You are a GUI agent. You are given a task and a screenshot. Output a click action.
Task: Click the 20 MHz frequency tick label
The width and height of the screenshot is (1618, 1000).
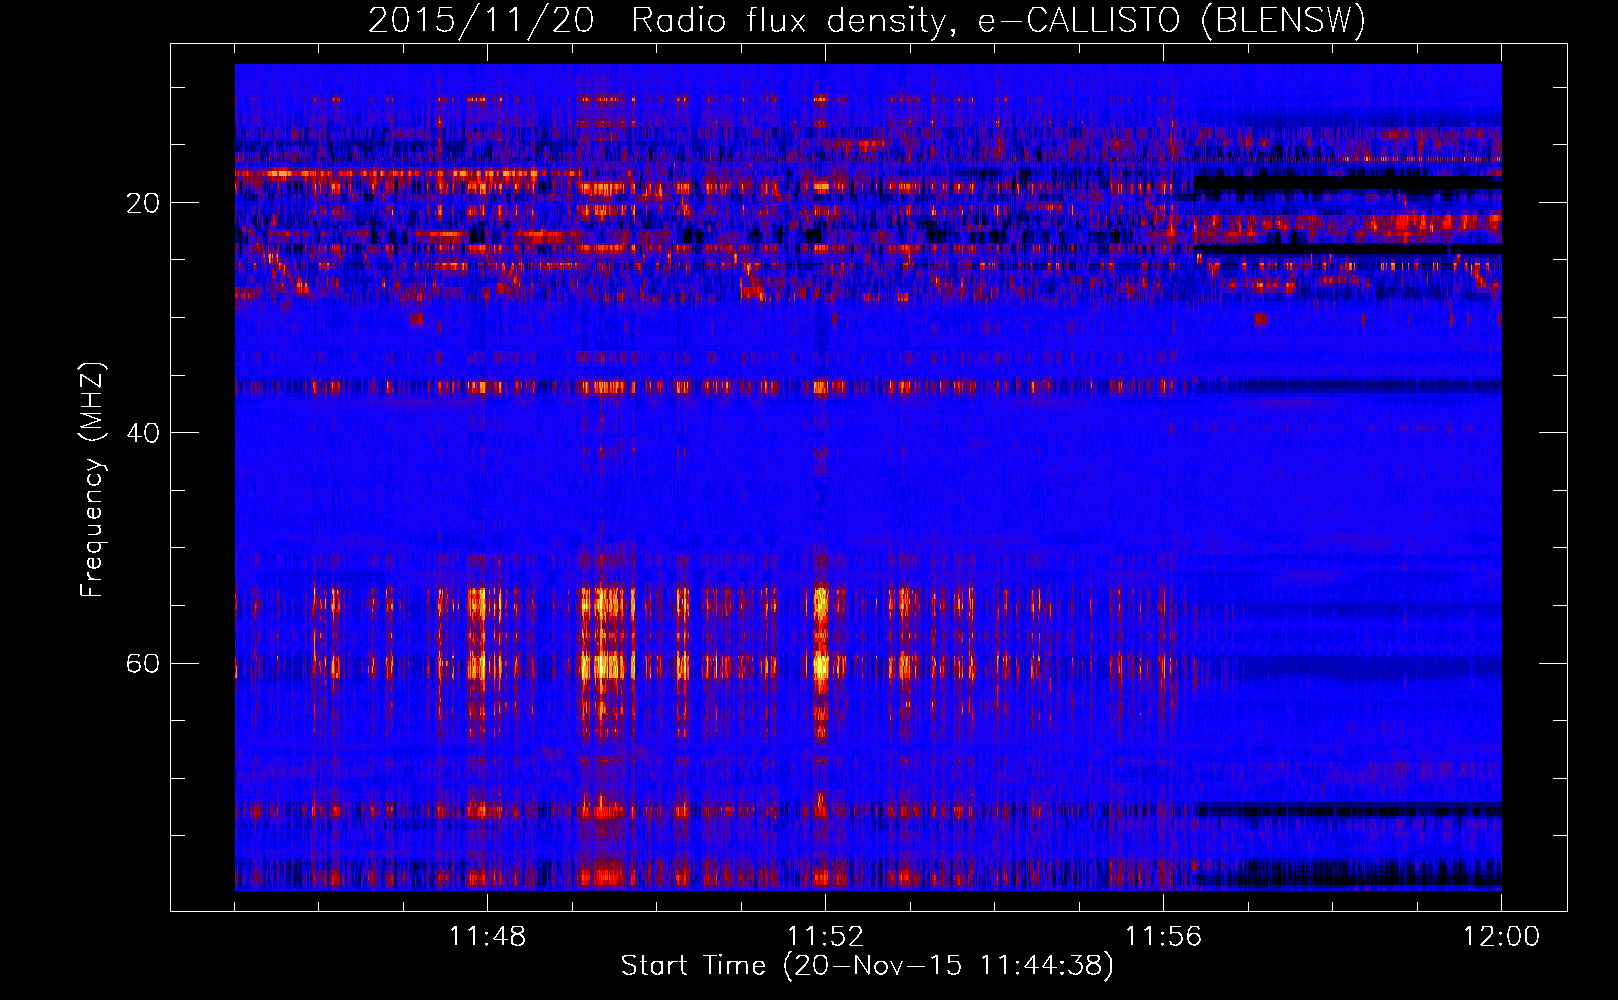click(142, 203)
